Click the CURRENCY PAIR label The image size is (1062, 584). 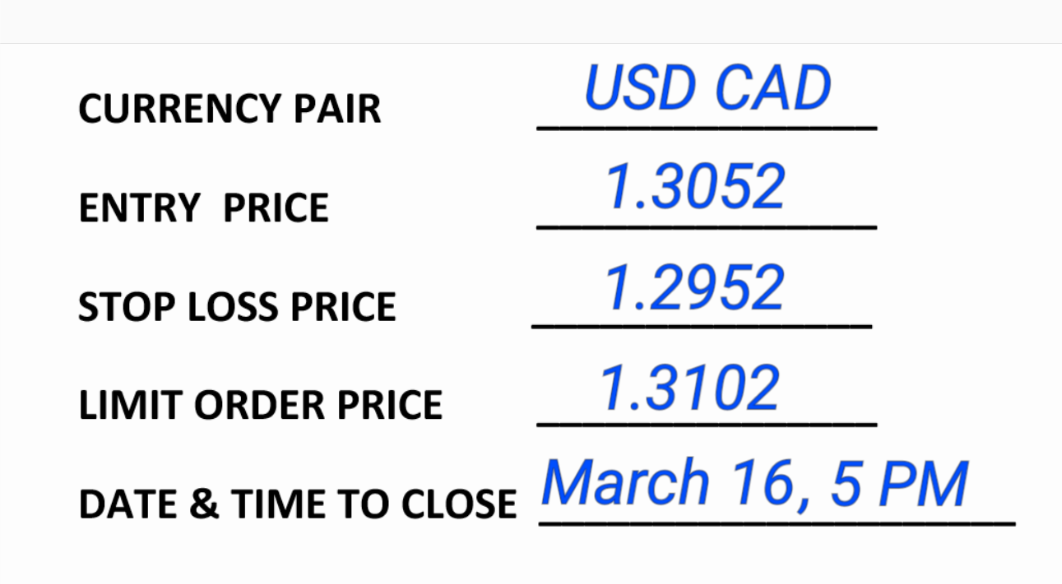click(x=229, y=109)
